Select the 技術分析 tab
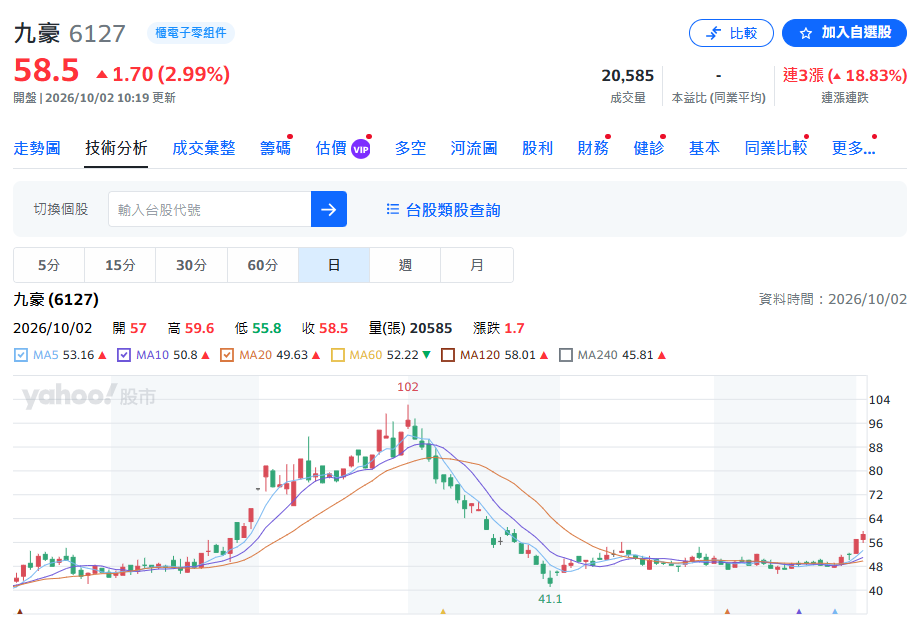 (x=116, y=148)
